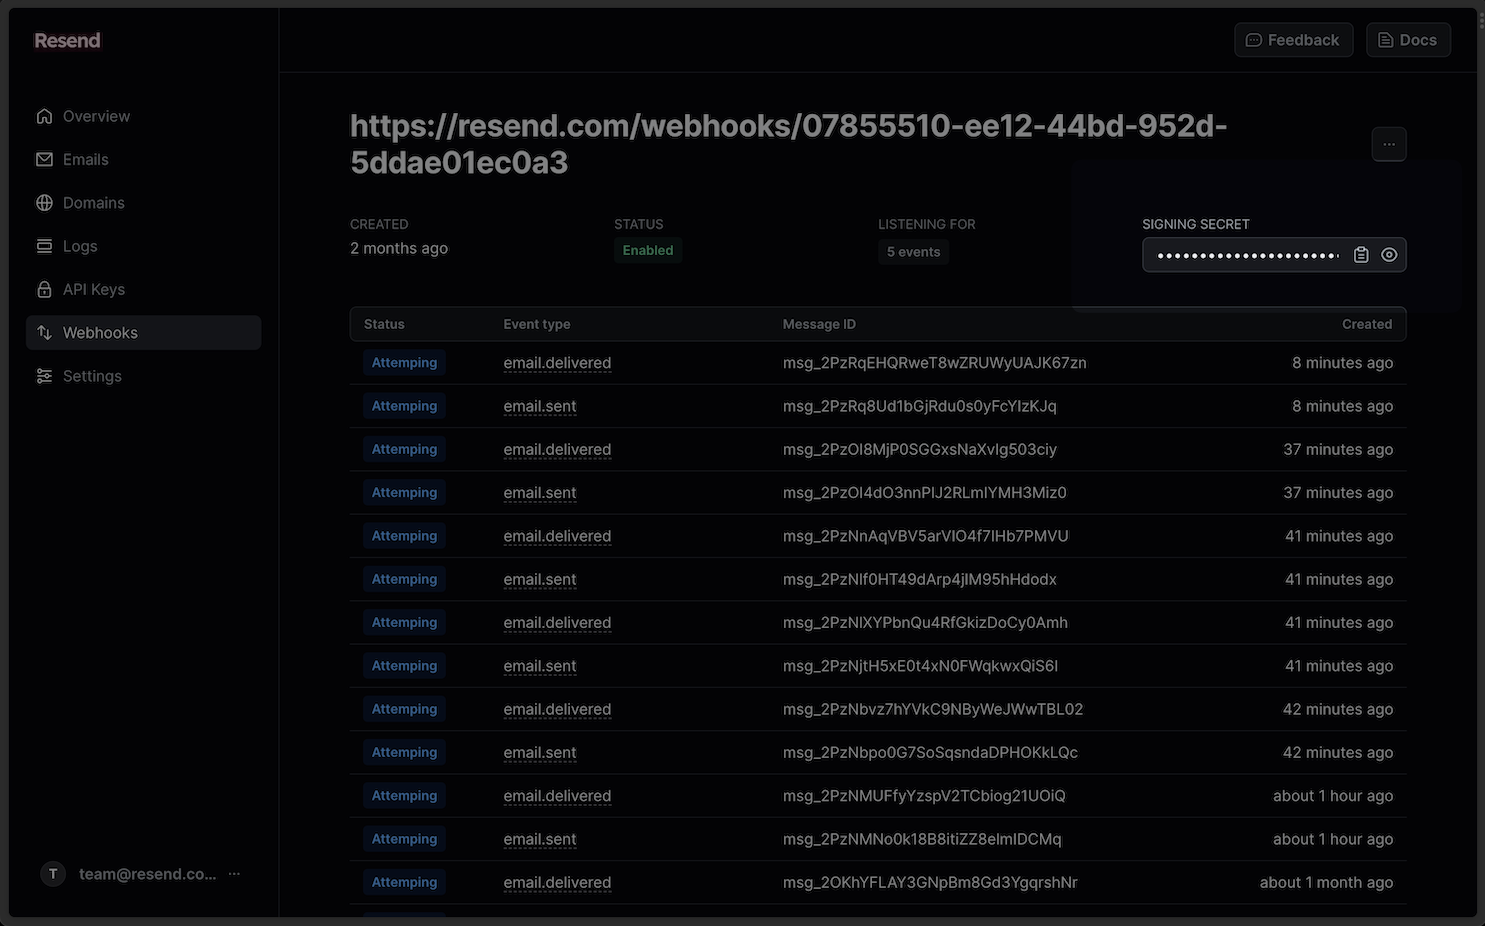
Task: Click email.sent for msg_2PzNjtH5xE0t4xN0FWqkwxQiS6l
Action: tap(540, 666)
